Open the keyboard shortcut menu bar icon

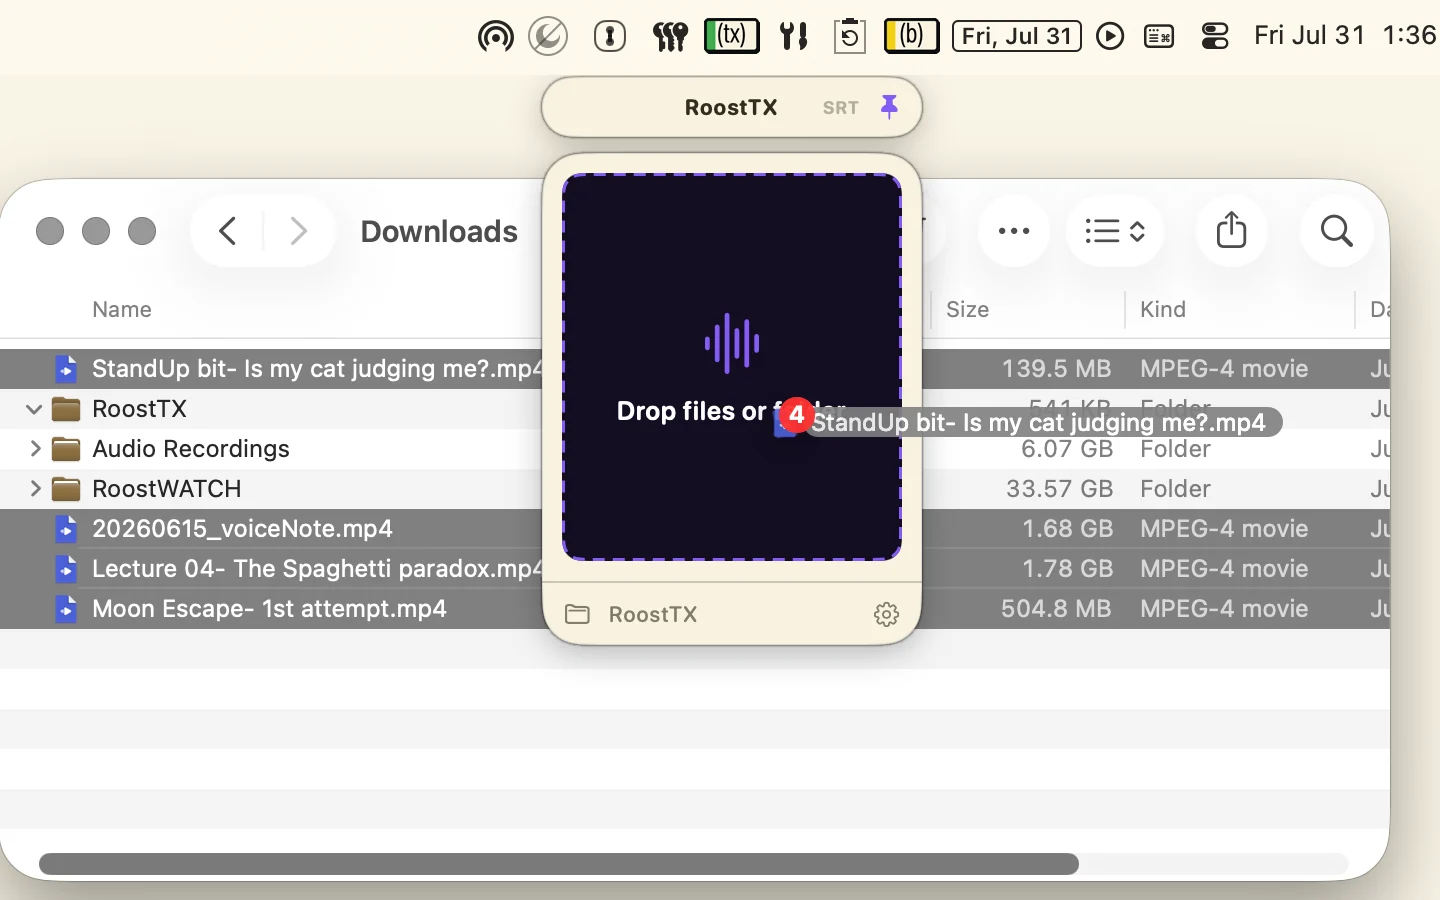(1159, 37)
